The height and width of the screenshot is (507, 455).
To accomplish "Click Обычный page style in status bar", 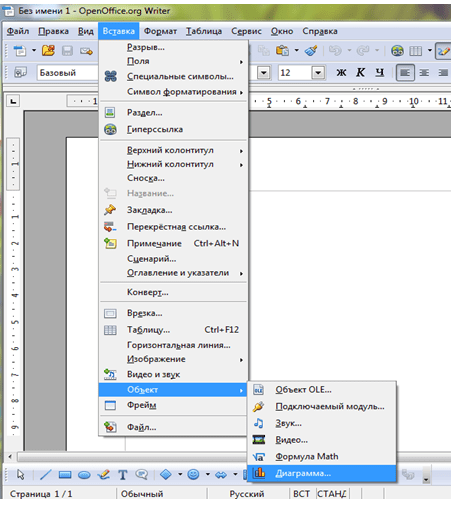I will pos(142,494).
